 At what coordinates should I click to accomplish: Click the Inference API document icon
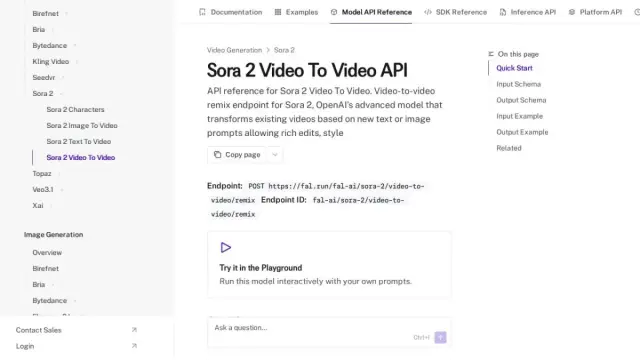coord(503,12)
